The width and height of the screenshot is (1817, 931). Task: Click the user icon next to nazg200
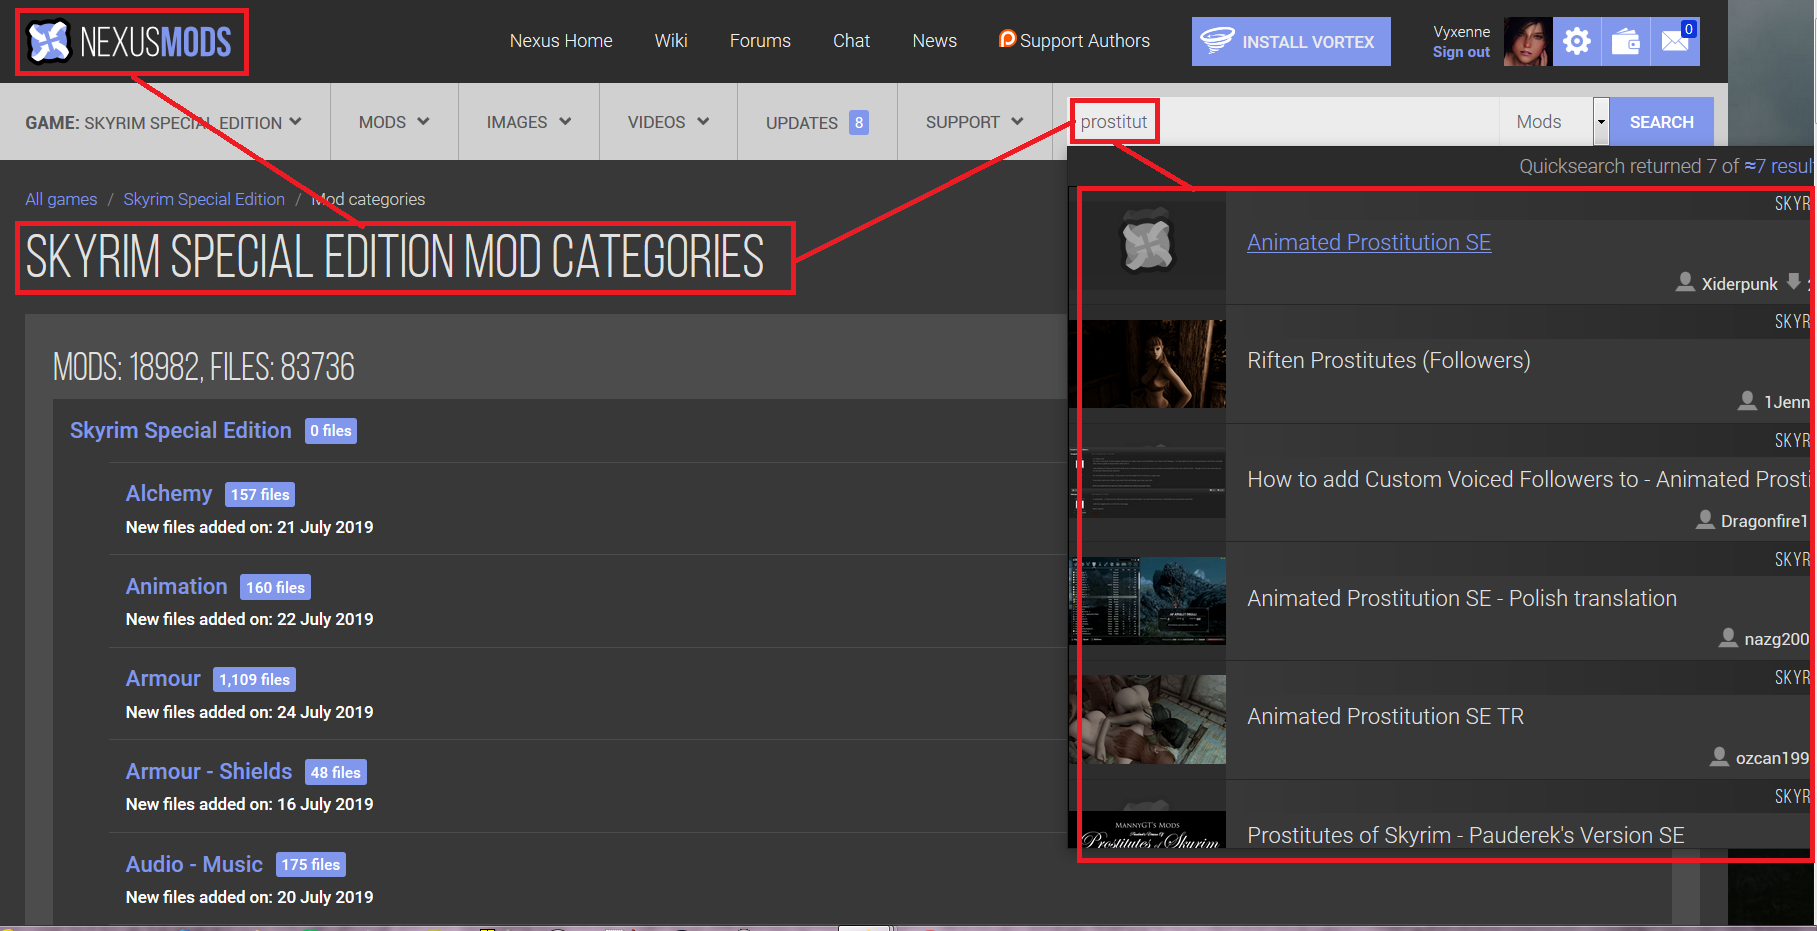(x=1728, y=638)
